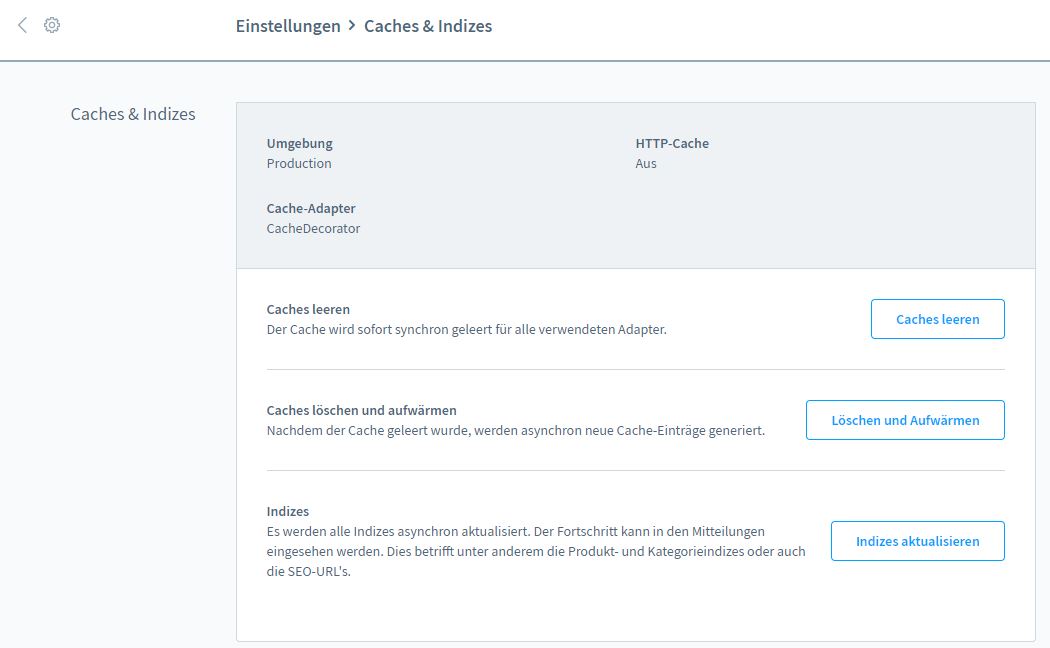
Task: Click the Löschen und Aufwärmen button
Action: [x=905, y=420]
